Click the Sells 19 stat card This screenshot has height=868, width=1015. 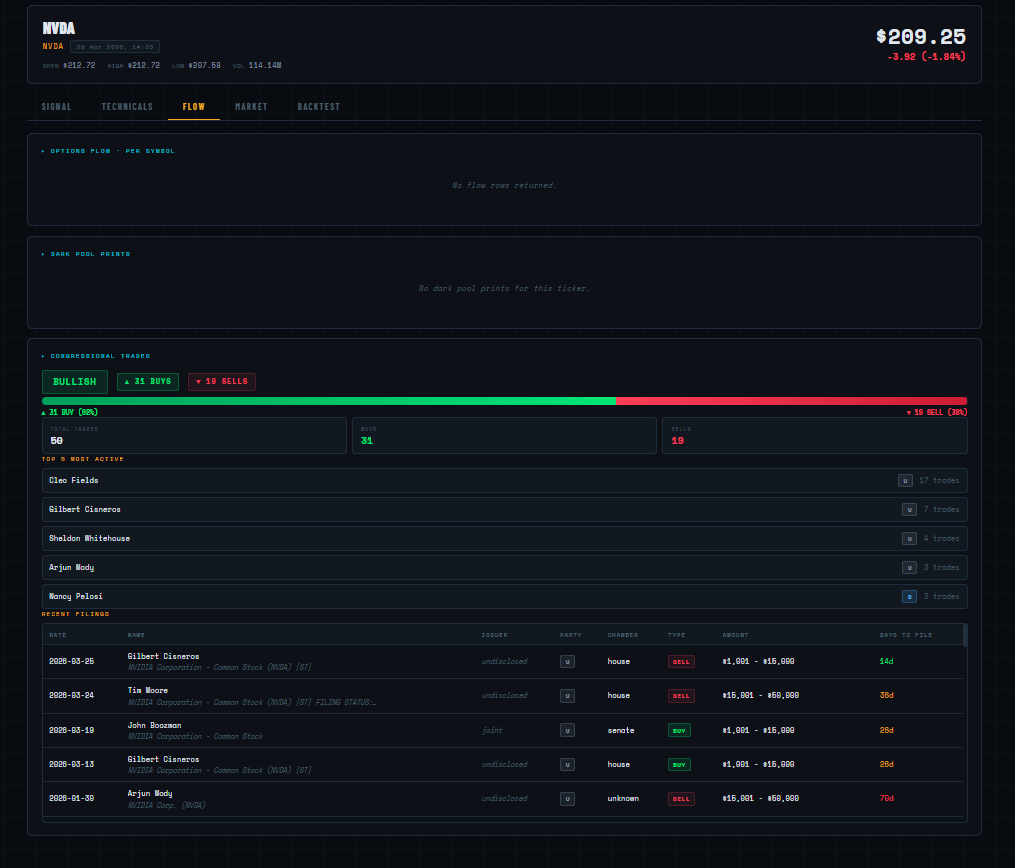coord(814,436)
